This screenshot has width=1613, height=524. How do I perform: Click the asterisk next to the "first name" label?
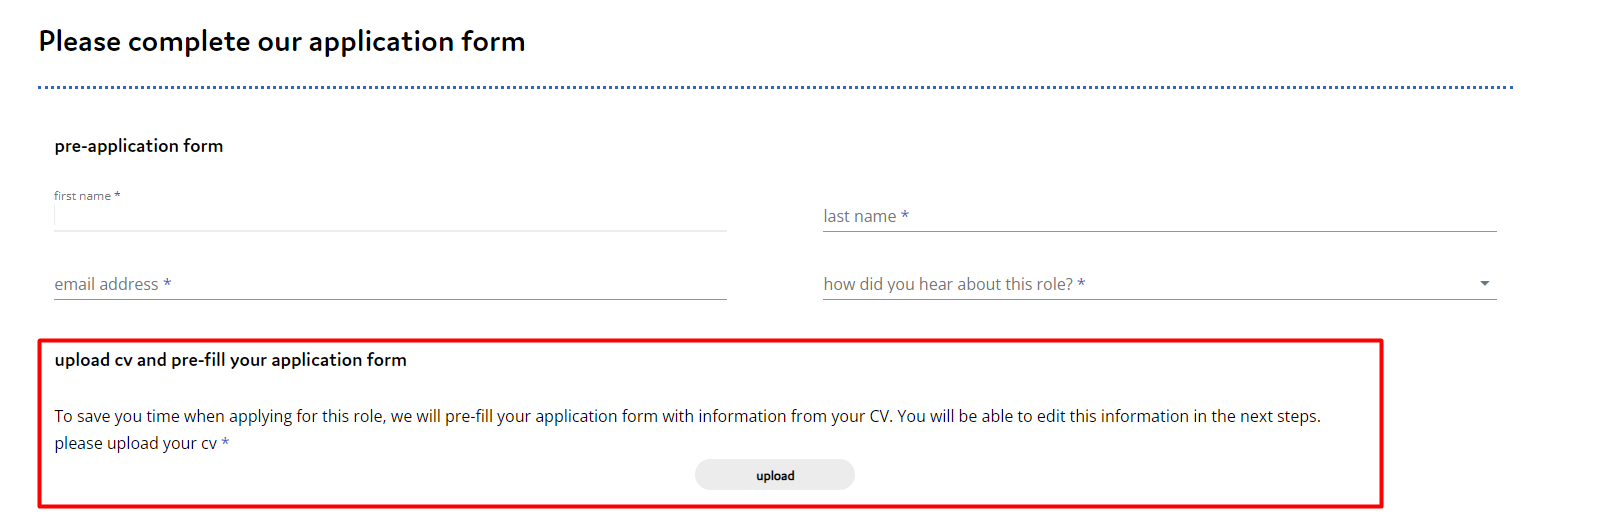pyautogui.click(x=117, y=195)
